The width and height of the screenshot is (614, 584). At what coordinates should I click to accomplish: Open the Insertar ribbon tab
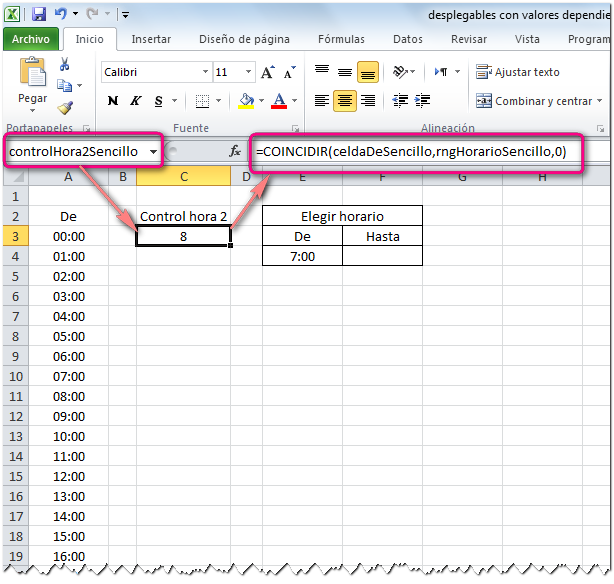151,40
